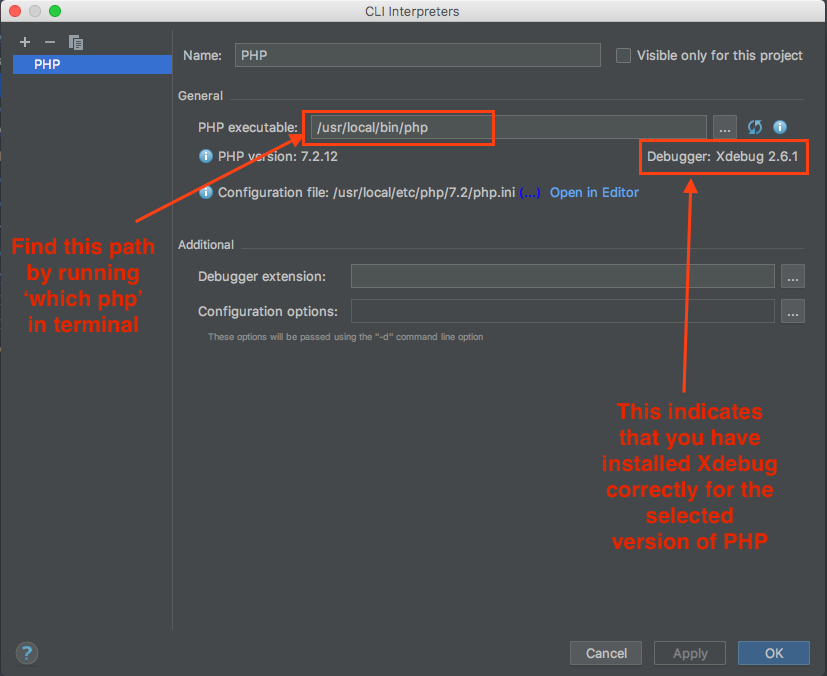827x676 pixels.
Task: Browse for a Debugger extension file
Action: point(792,276)
